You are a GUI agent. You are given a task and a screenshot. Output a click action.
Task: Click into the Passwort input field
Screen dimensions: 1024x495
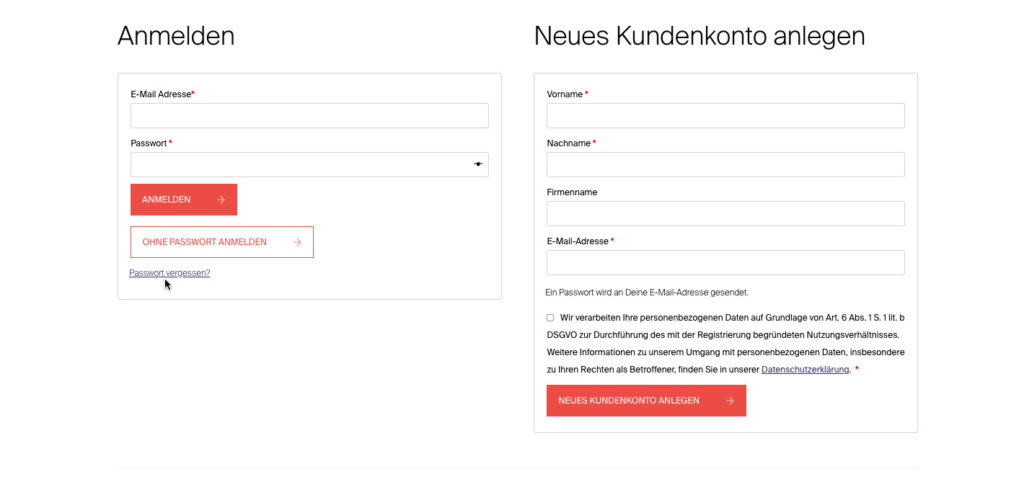[x=300, y=165]
